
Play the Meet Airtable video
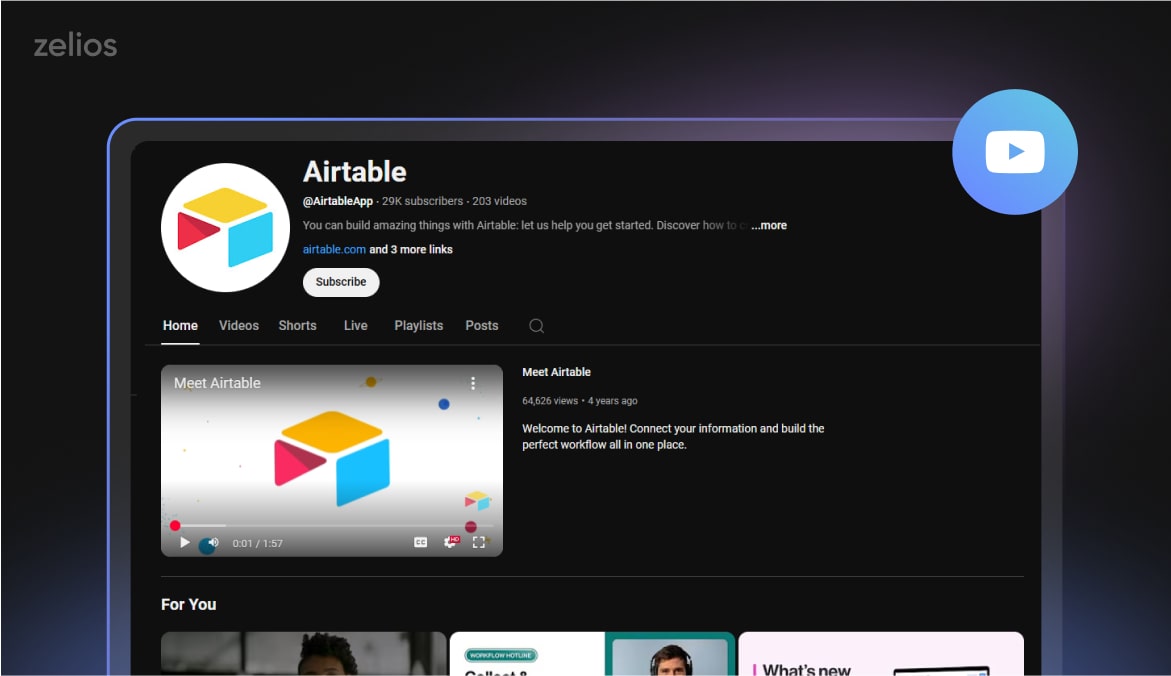pos(184,542)
